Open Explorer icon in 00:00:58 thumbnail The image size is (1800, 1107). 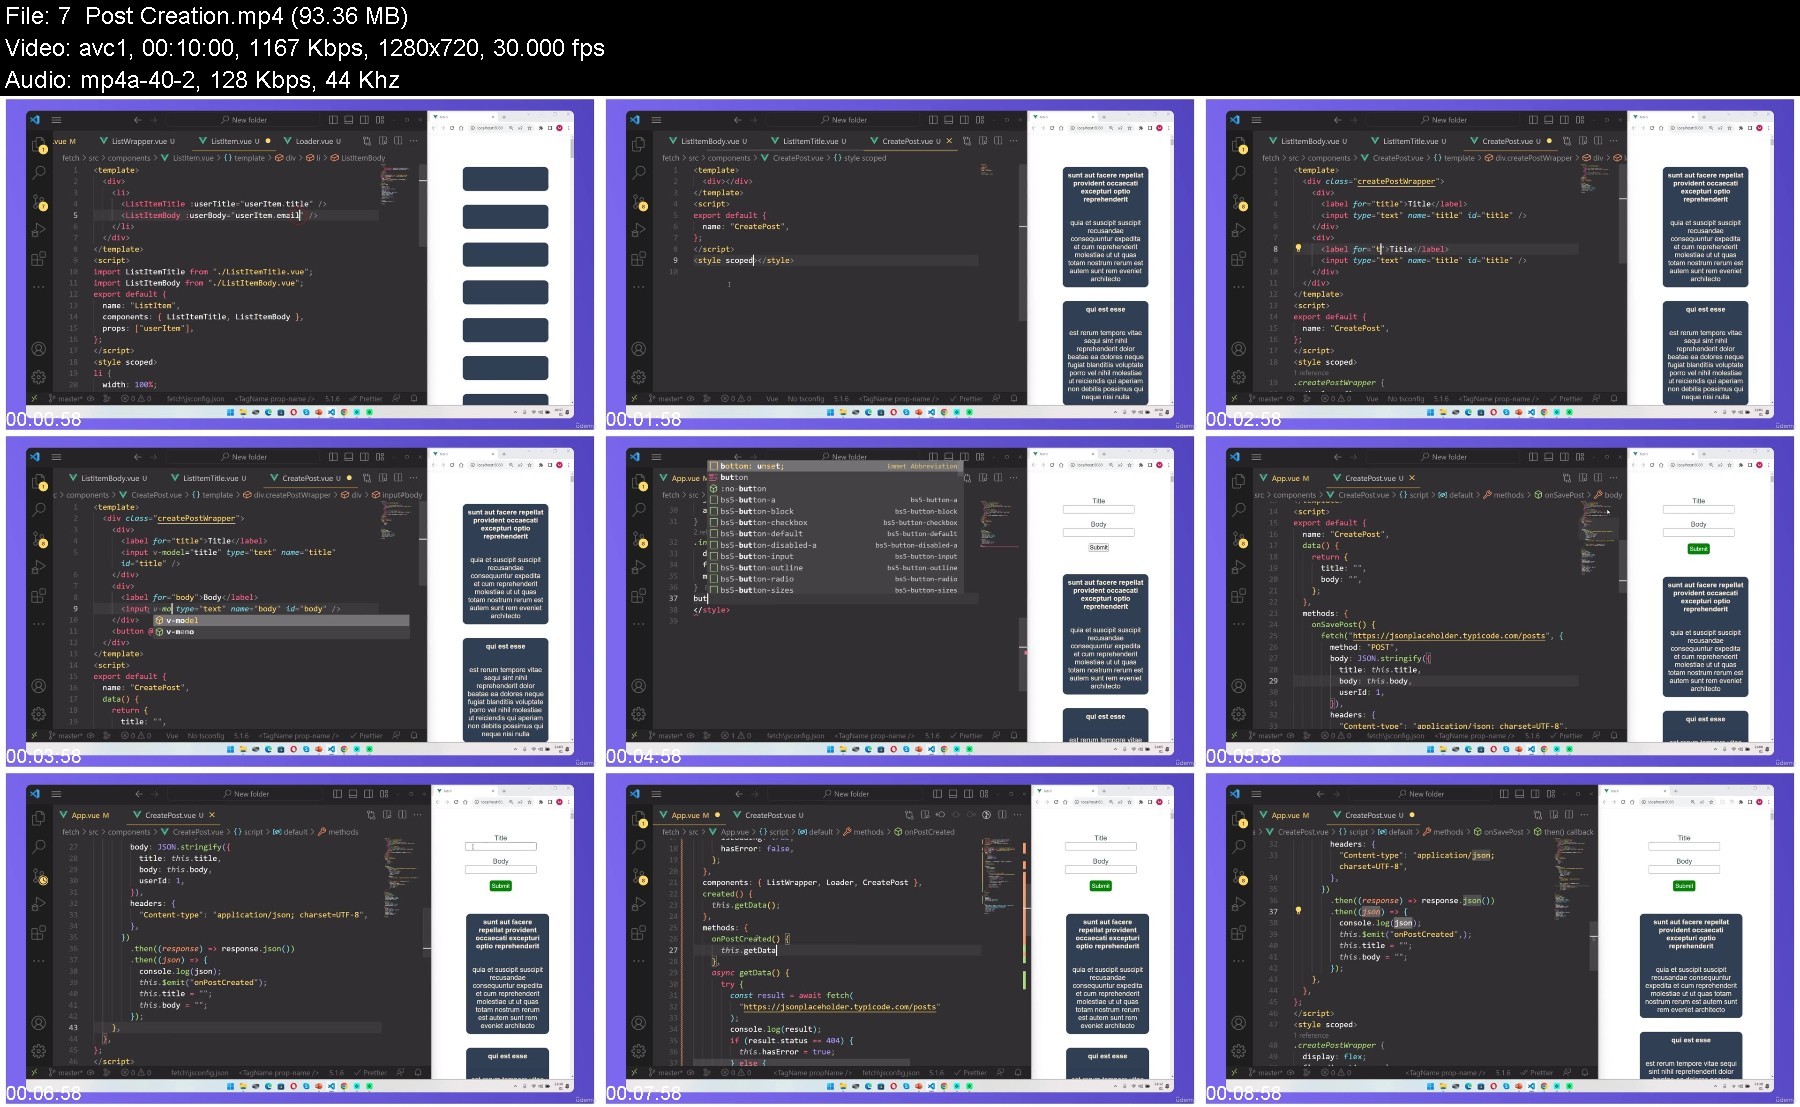click(39, 145)
